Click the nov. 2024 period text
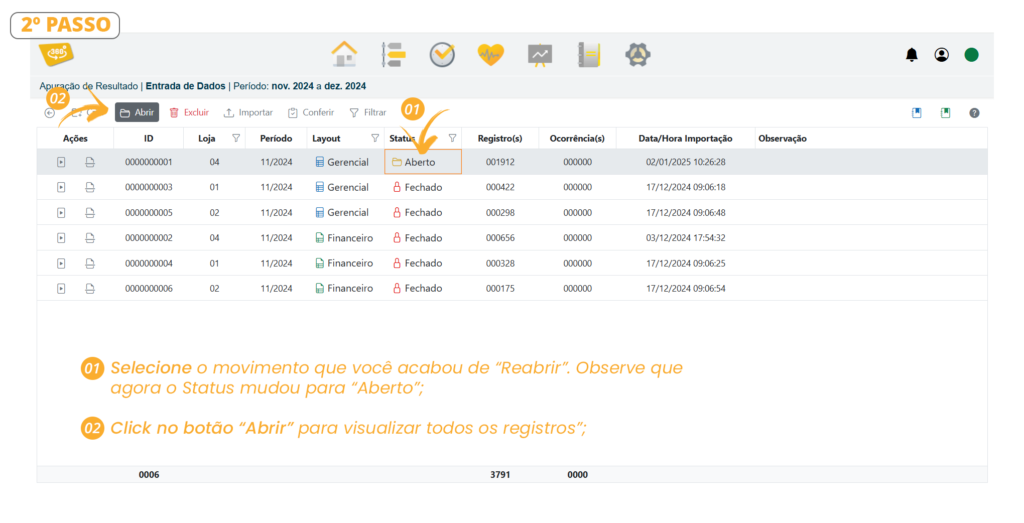Viewport: 1024px width, 523px height. [293, 86]
